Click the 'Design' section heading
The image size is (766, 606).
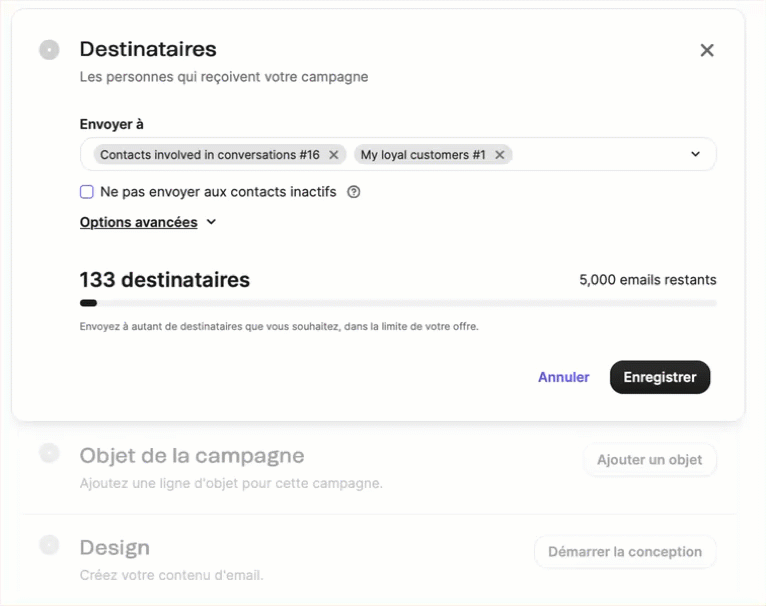(x=115, y=547)
